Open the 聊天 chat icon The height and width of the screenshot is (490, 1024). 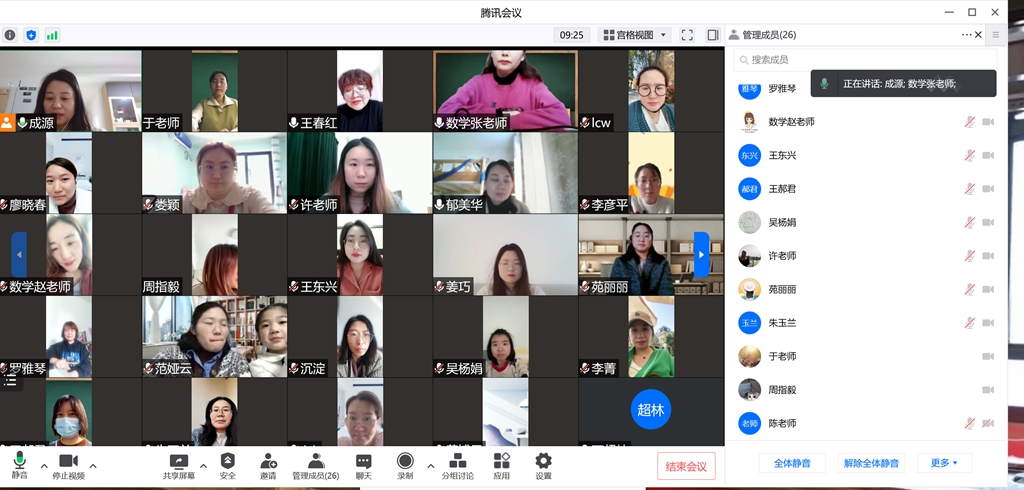[x=364, y=461]
